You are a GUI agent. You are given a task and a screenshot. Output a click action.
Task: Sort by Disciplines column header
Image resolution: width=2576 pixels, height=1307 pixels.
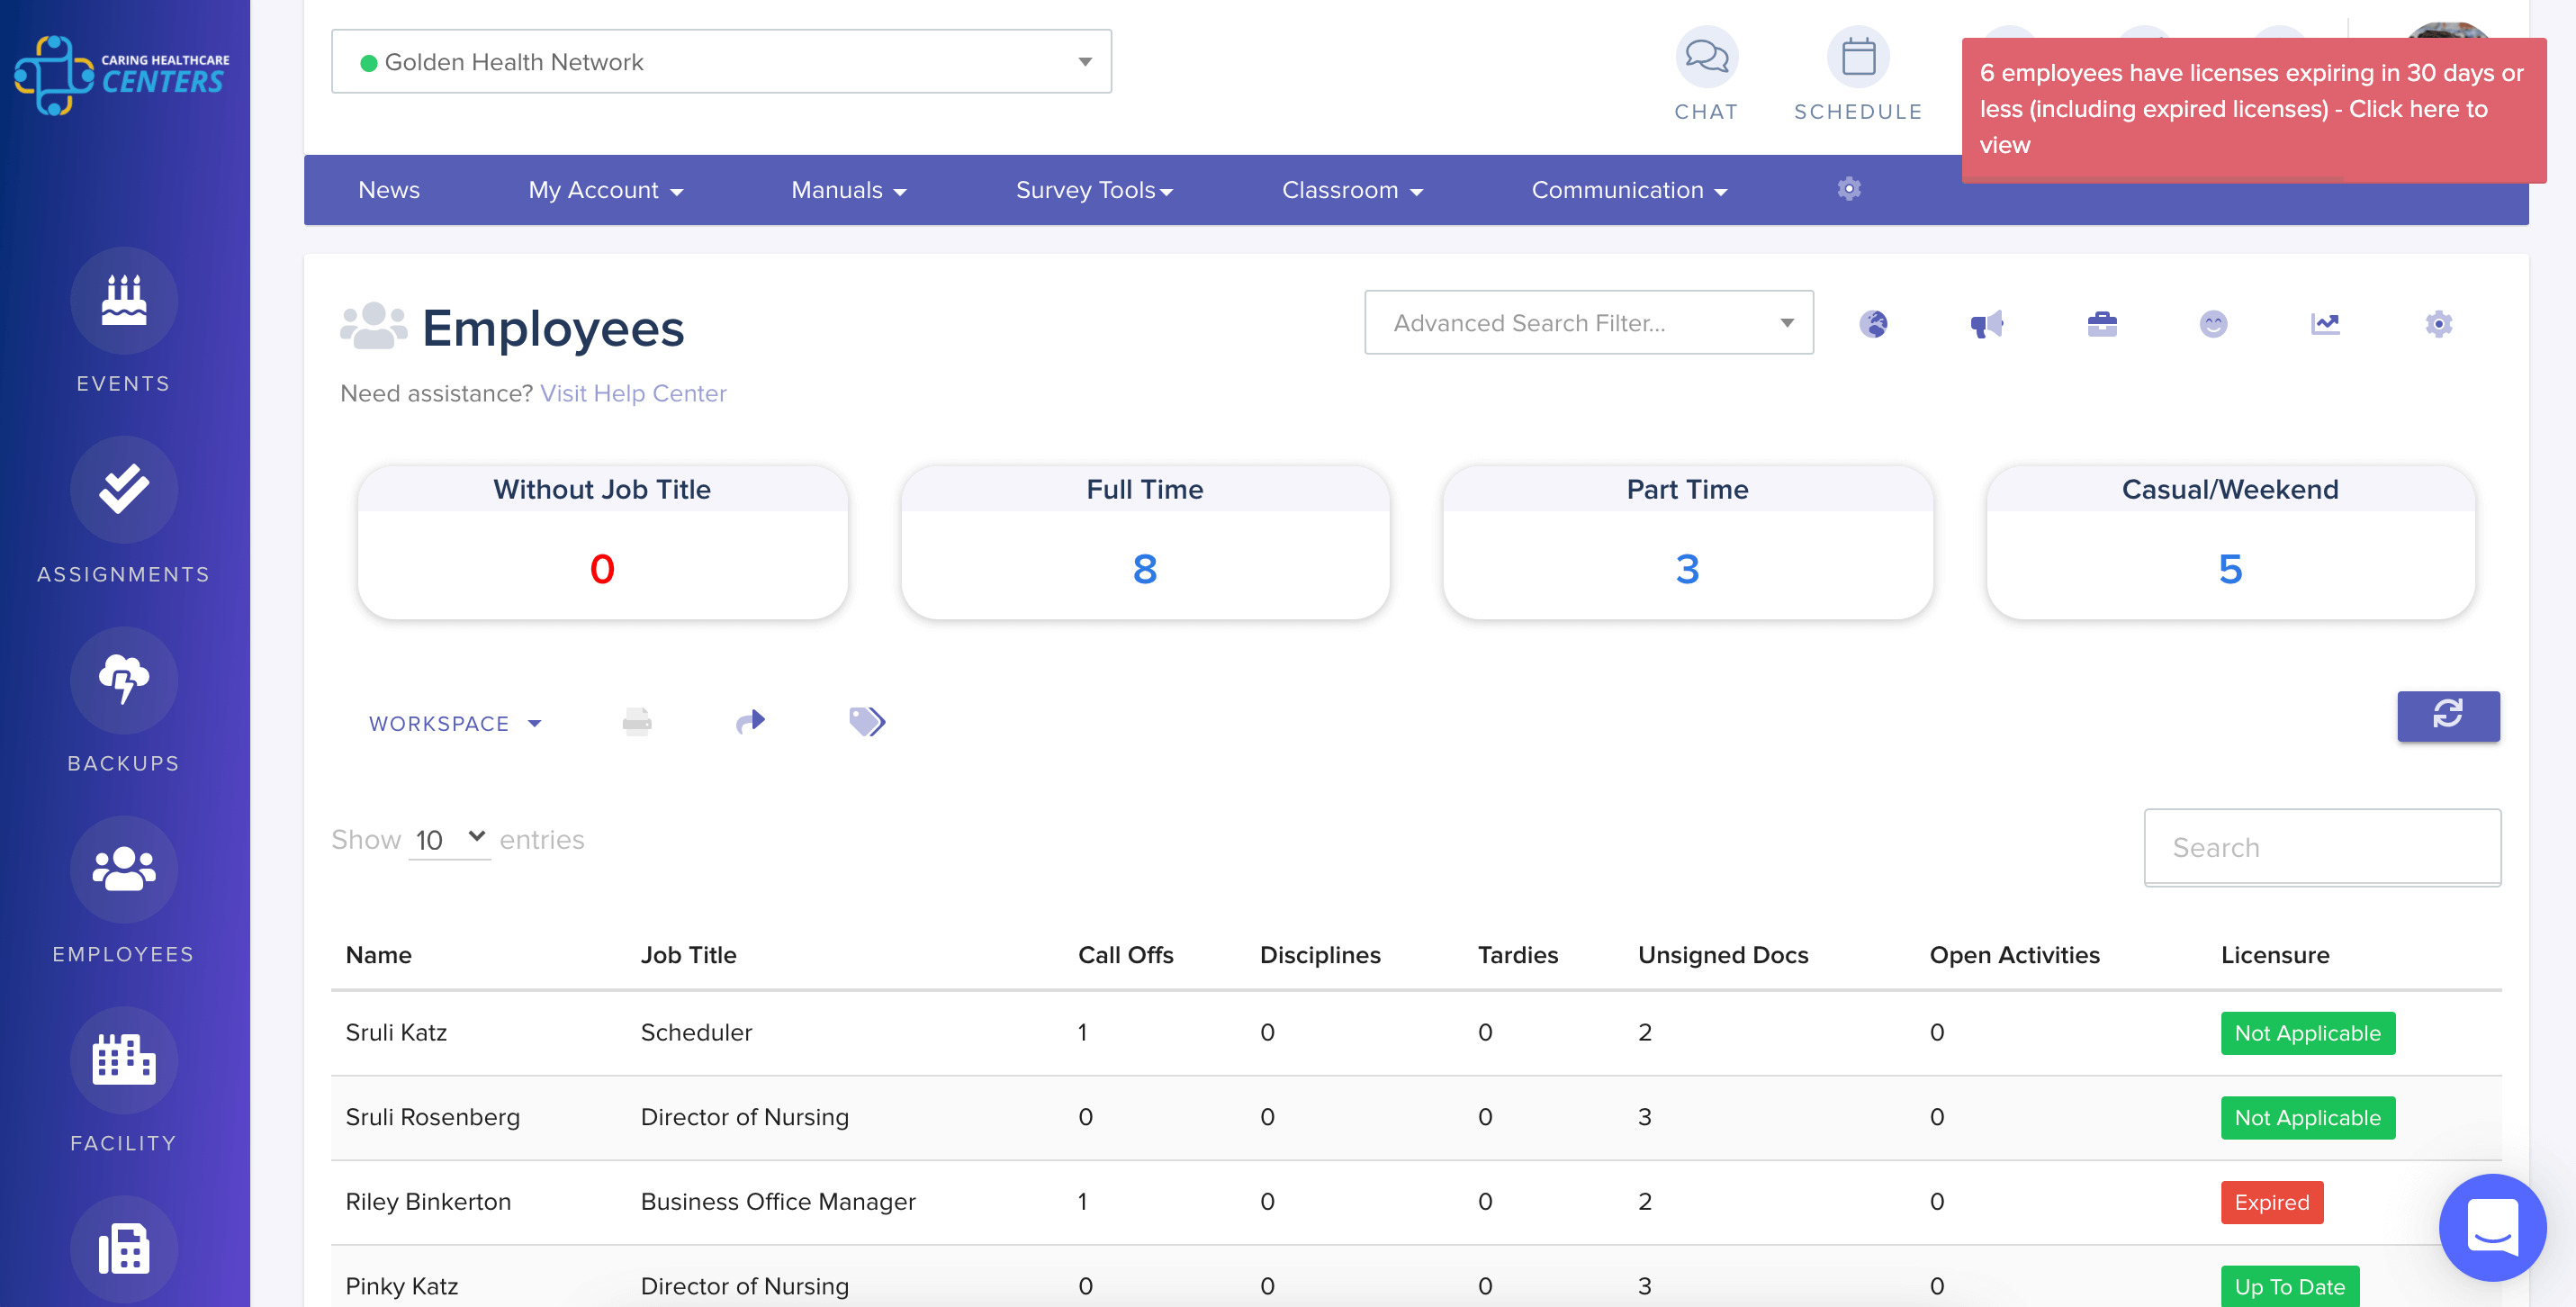point(1320,955)
